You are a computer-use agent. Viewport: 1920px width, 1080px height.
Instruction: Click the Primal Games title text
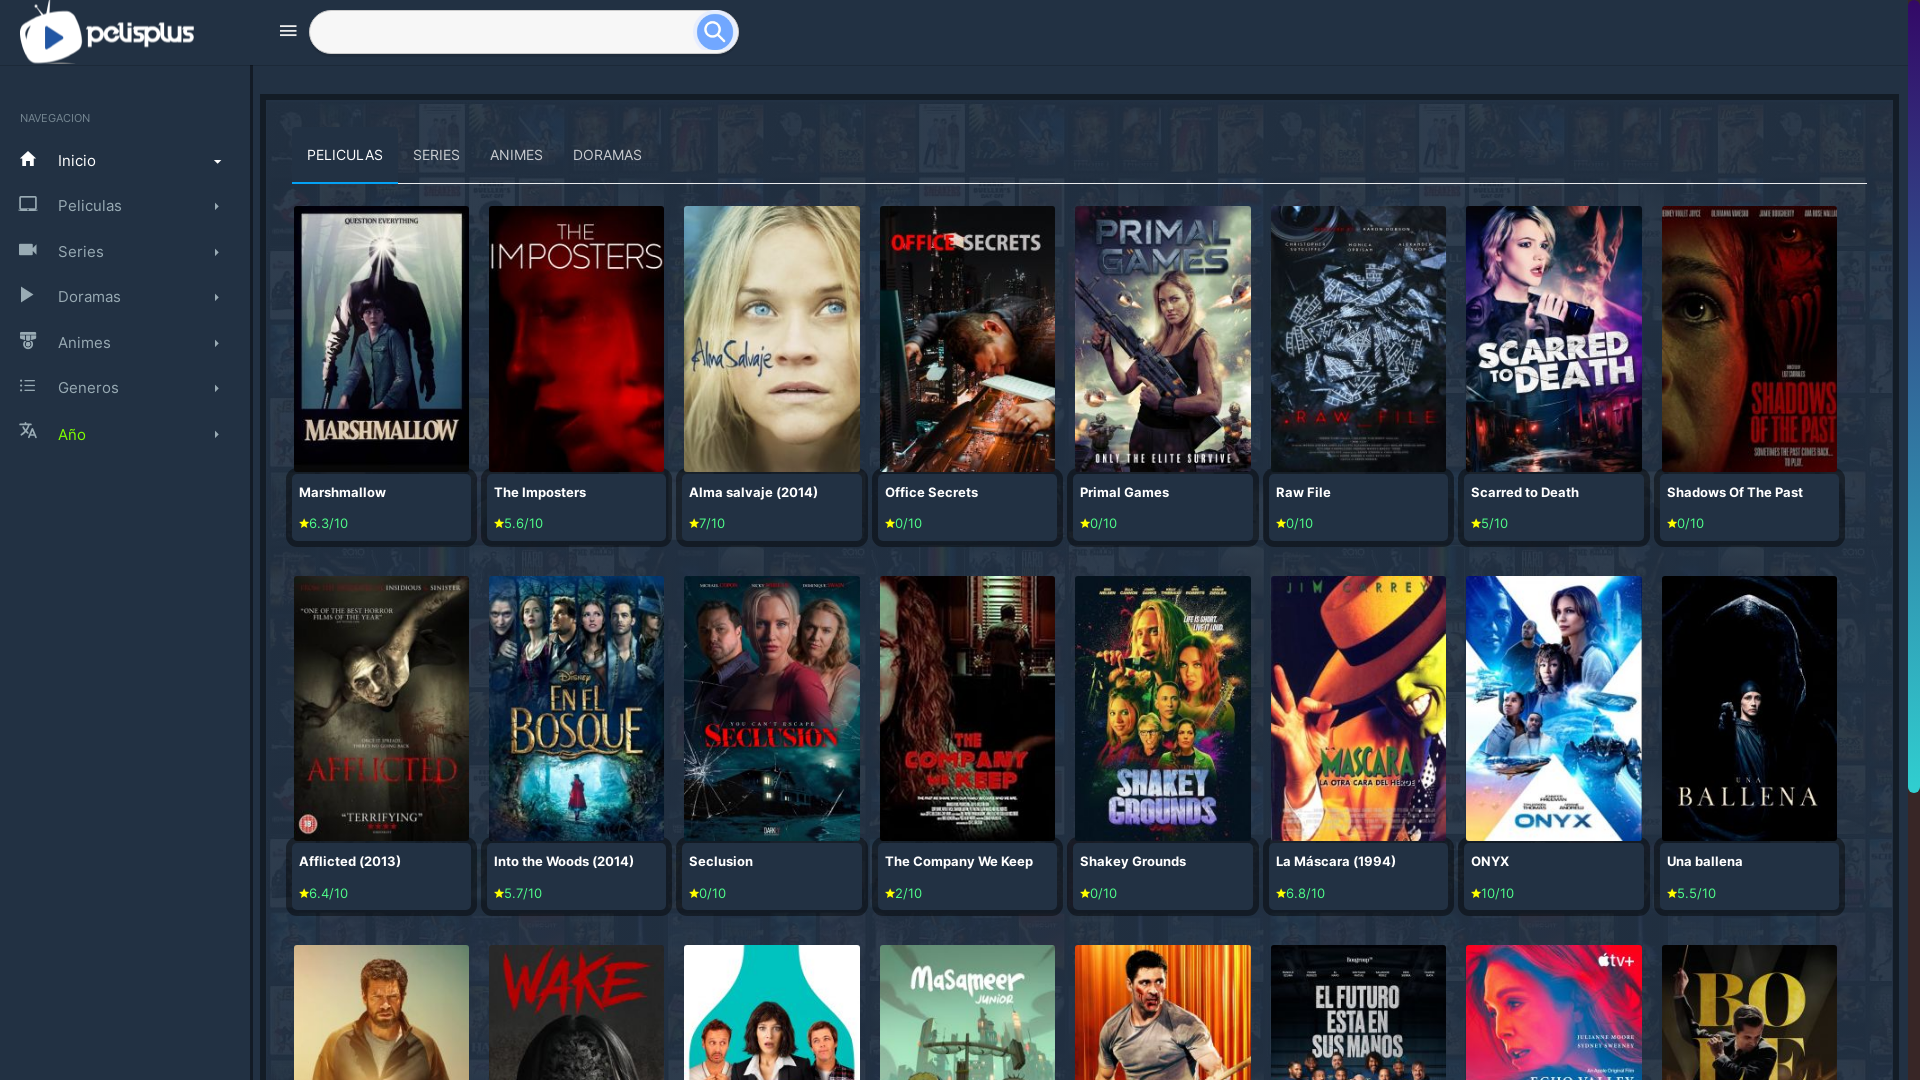1124,492
